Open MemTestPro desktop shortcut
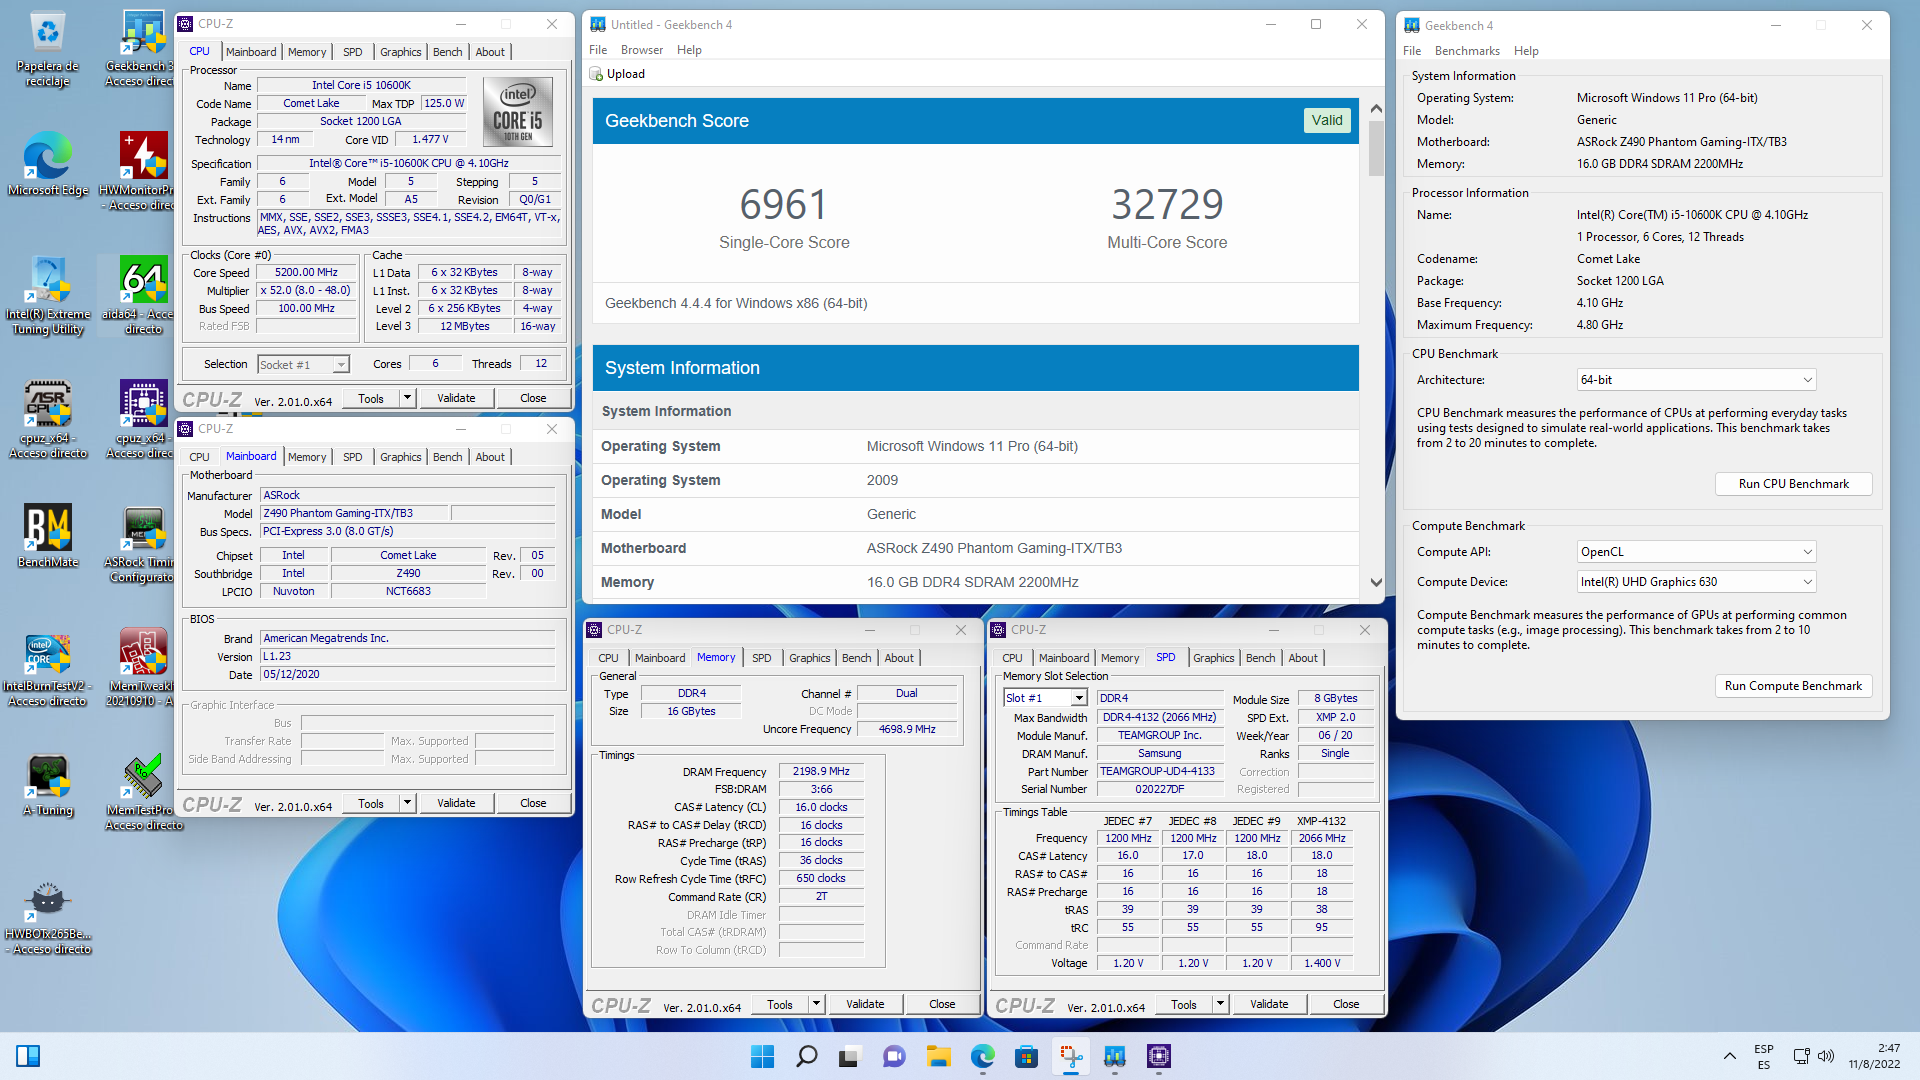Image resolution: width=1920 pixels, height=1080 pixels. coord(143,791)
